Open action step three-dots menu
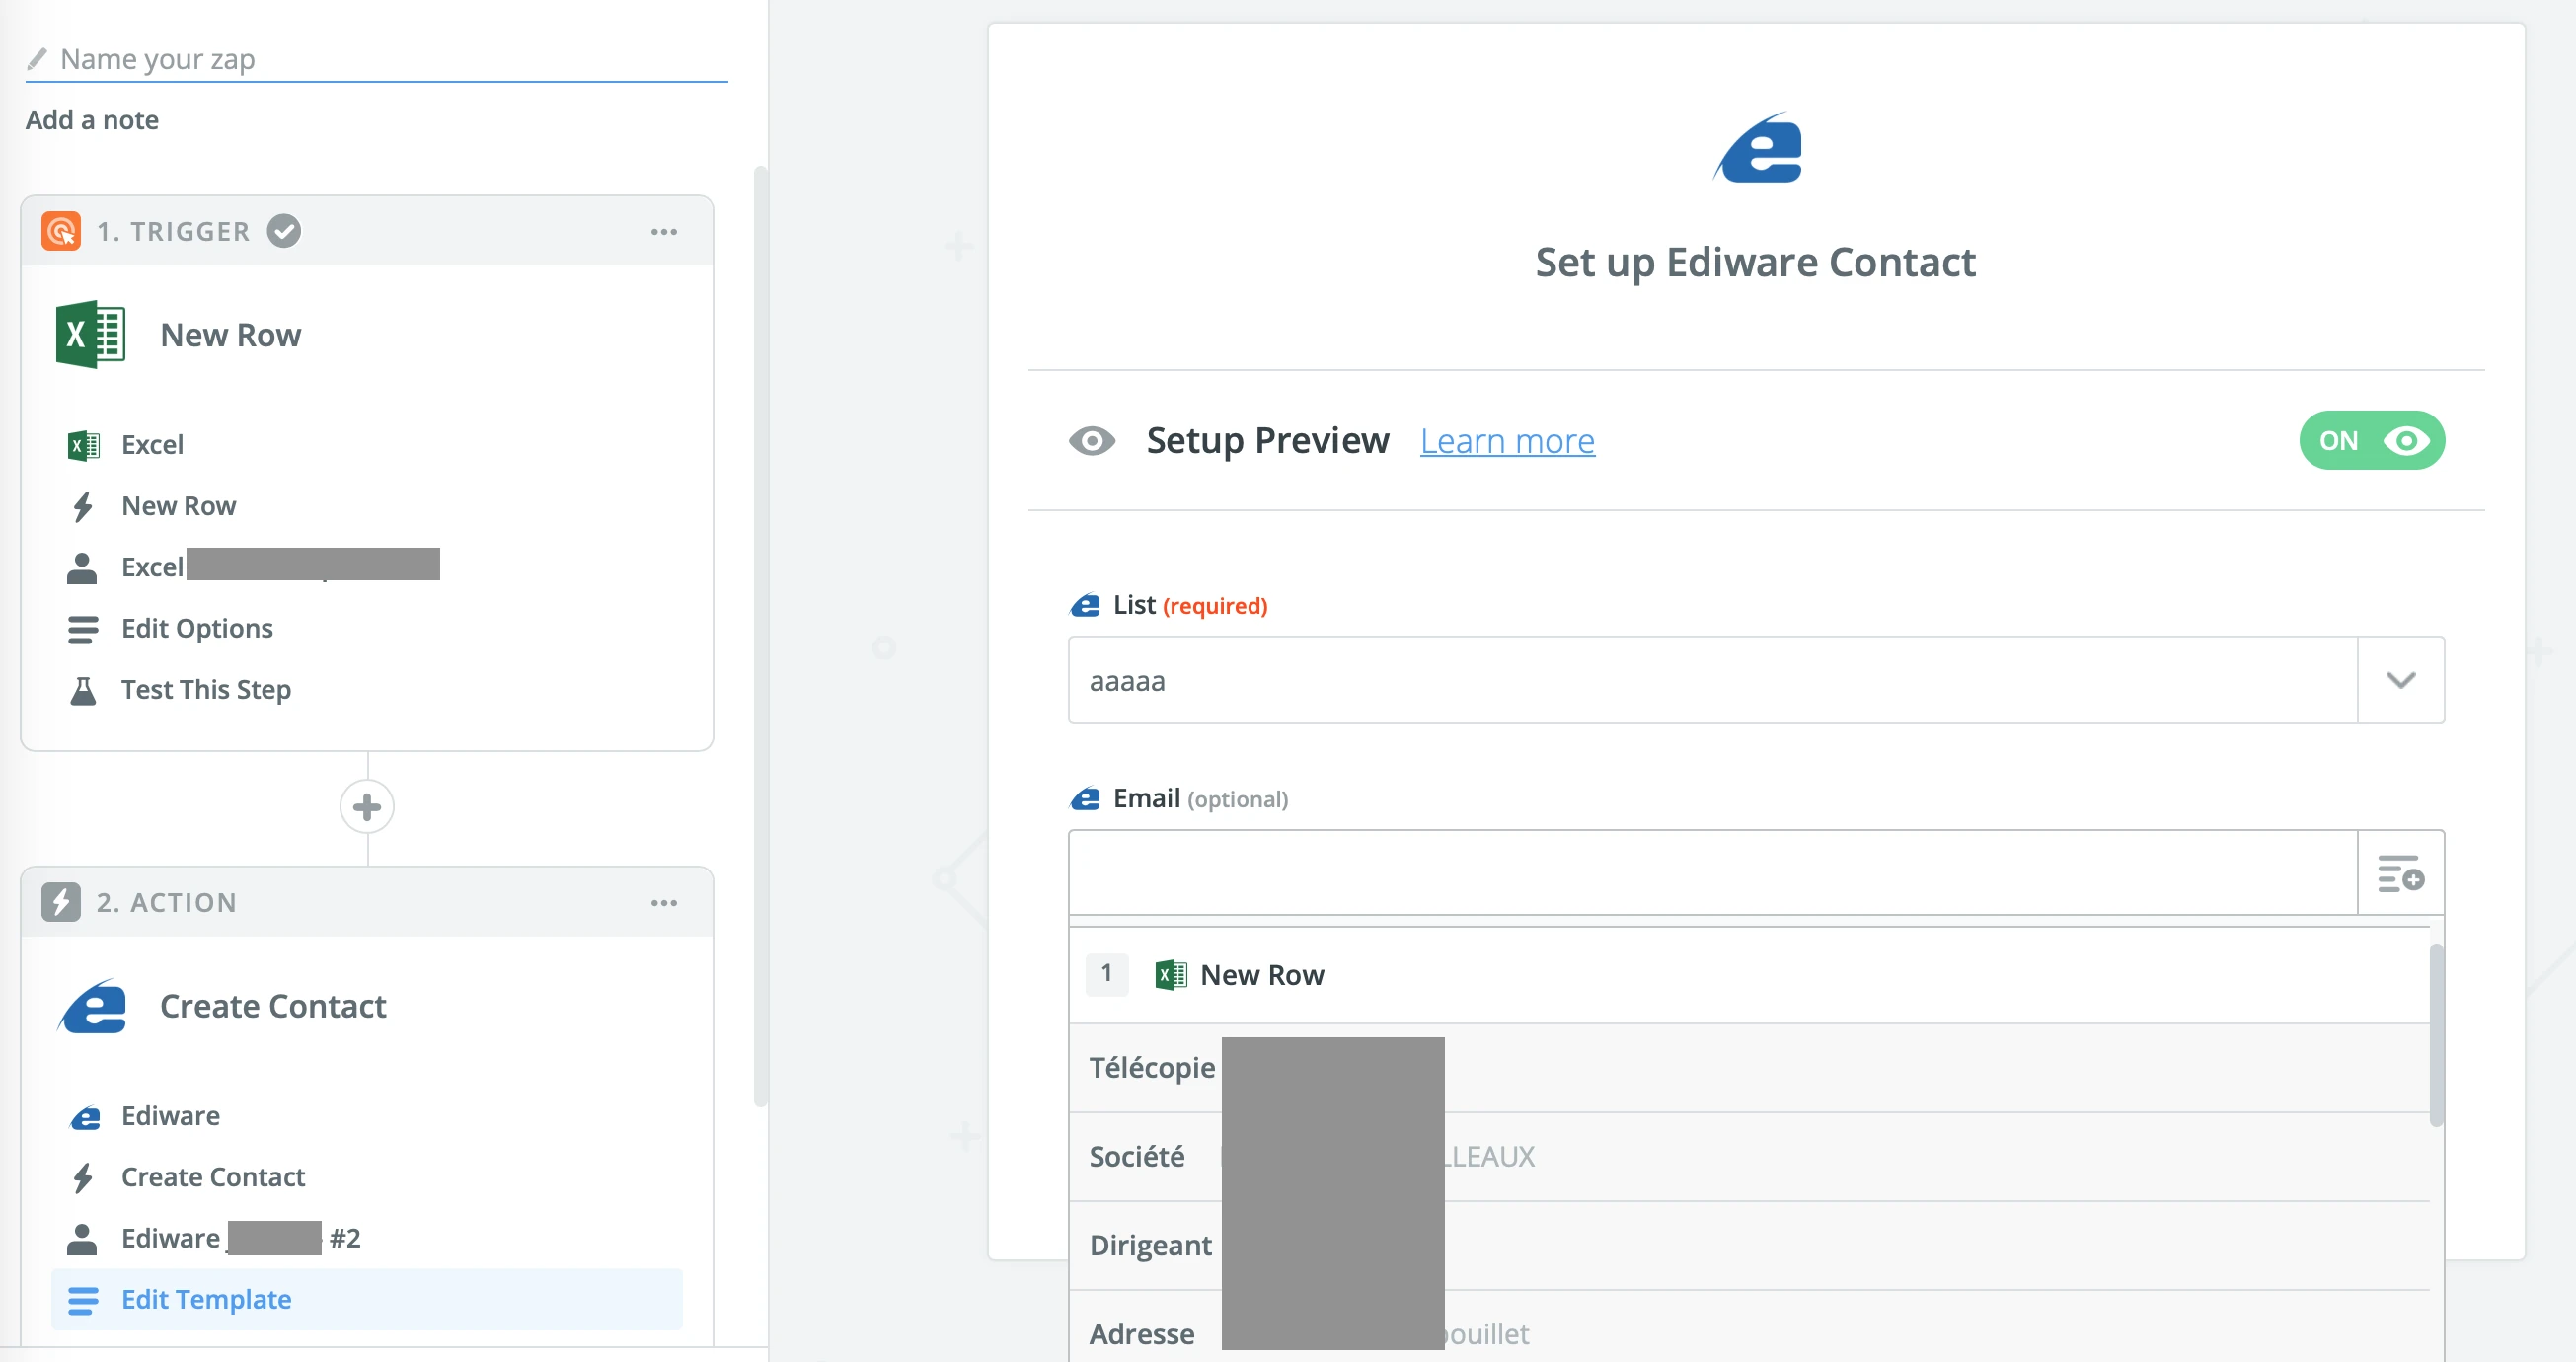 (x=664, y=903)
